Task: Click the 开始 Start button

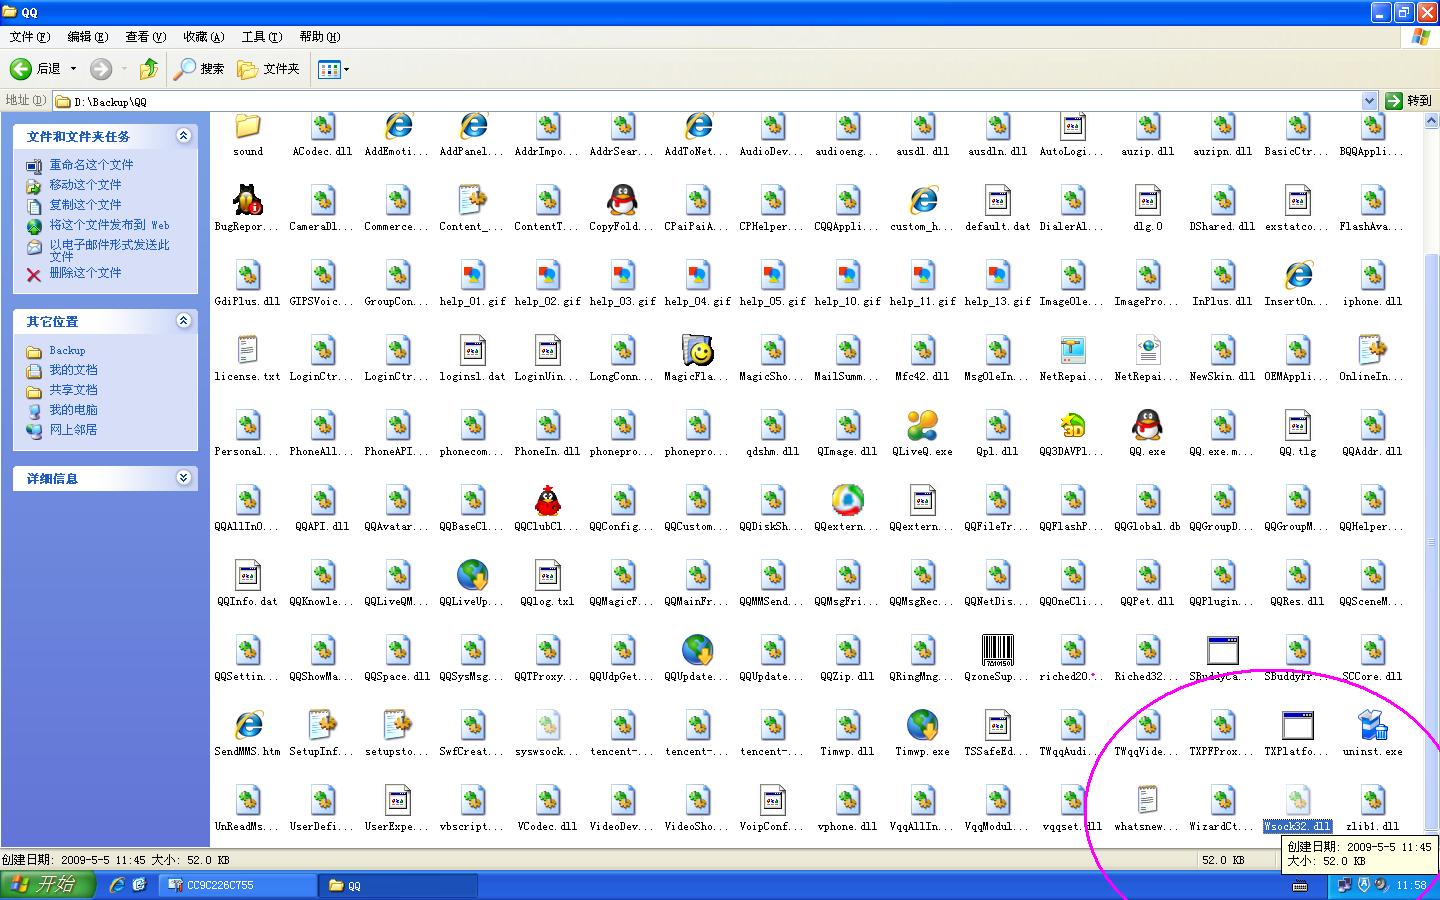Action: click(47, 885)
